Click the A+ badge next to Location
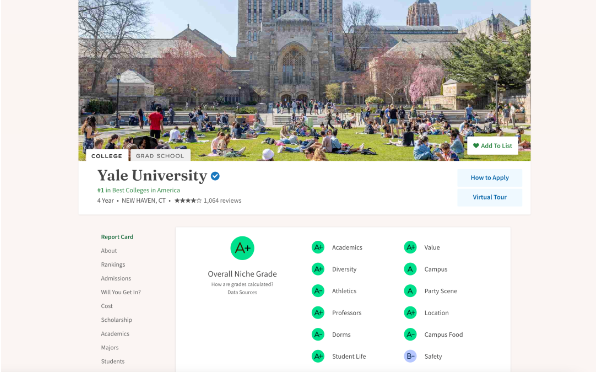The image size is (597, 373). click(x=410, y=313)
